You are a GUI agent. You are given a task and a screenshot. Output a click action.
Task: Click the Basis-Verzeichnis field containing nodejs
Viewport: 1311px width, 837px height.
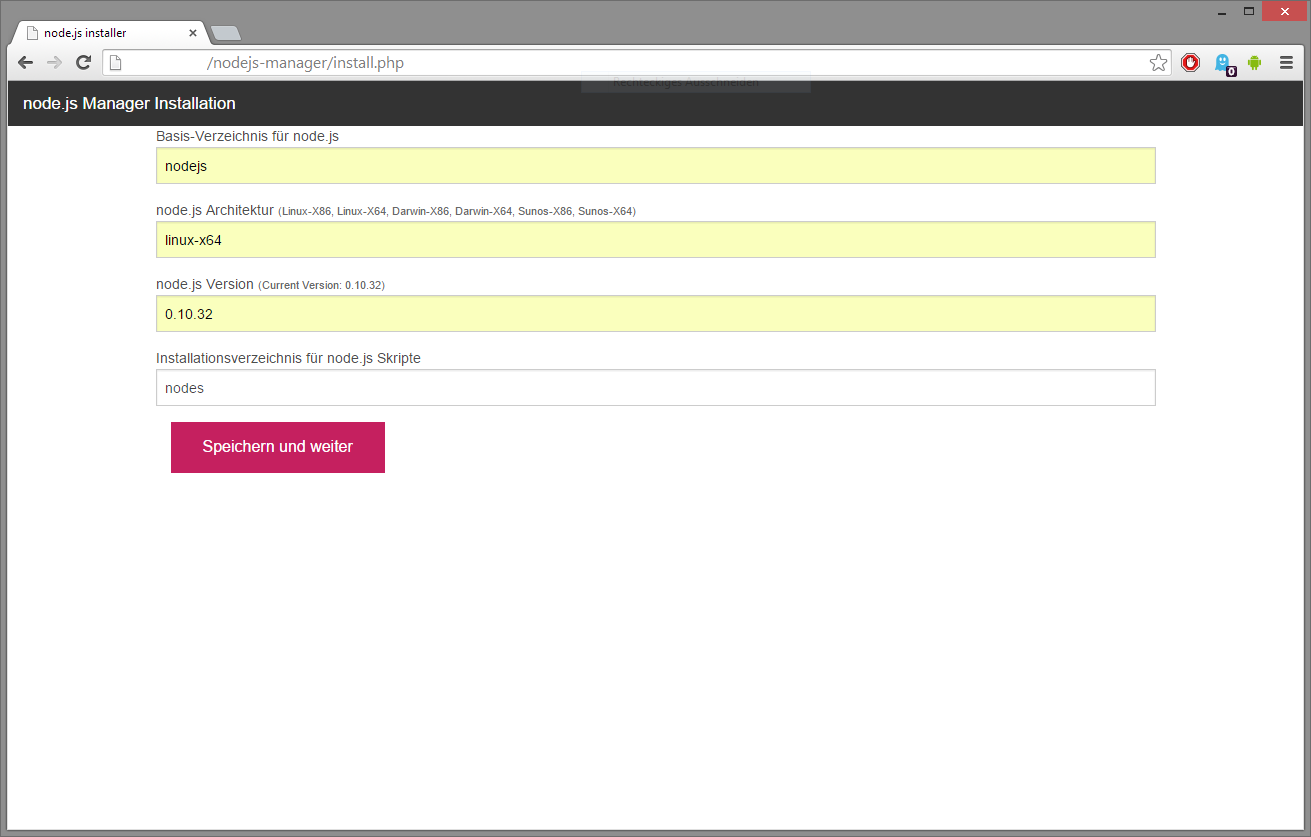[656, 166]
